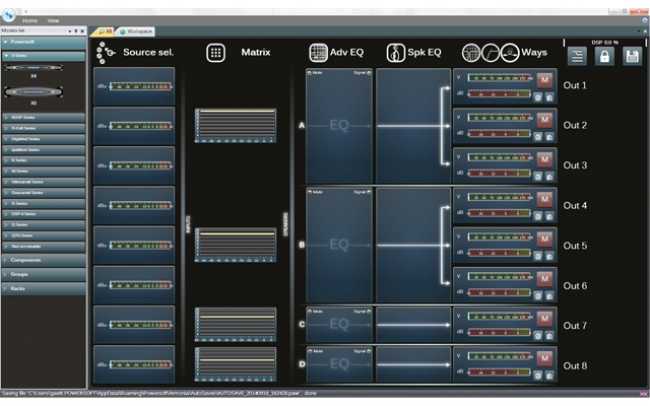Click the round application logo button
Image resolution: width=650 pixels, height=406 pixels.
(x=8, y=15)
